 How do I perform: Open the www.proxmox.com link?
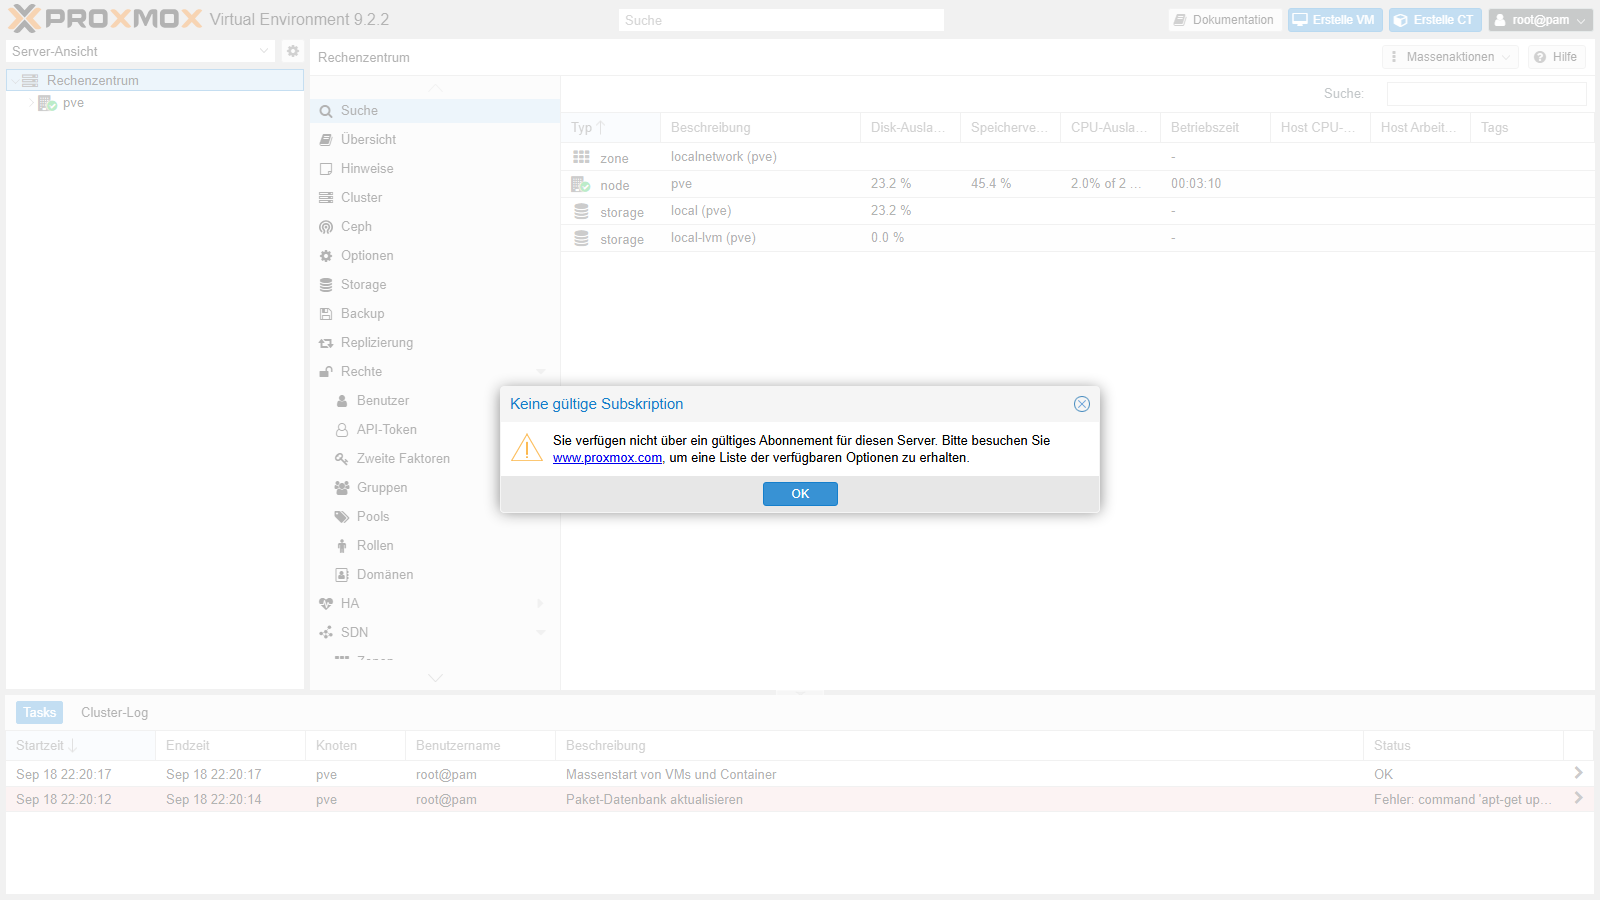tap(607, 458)
